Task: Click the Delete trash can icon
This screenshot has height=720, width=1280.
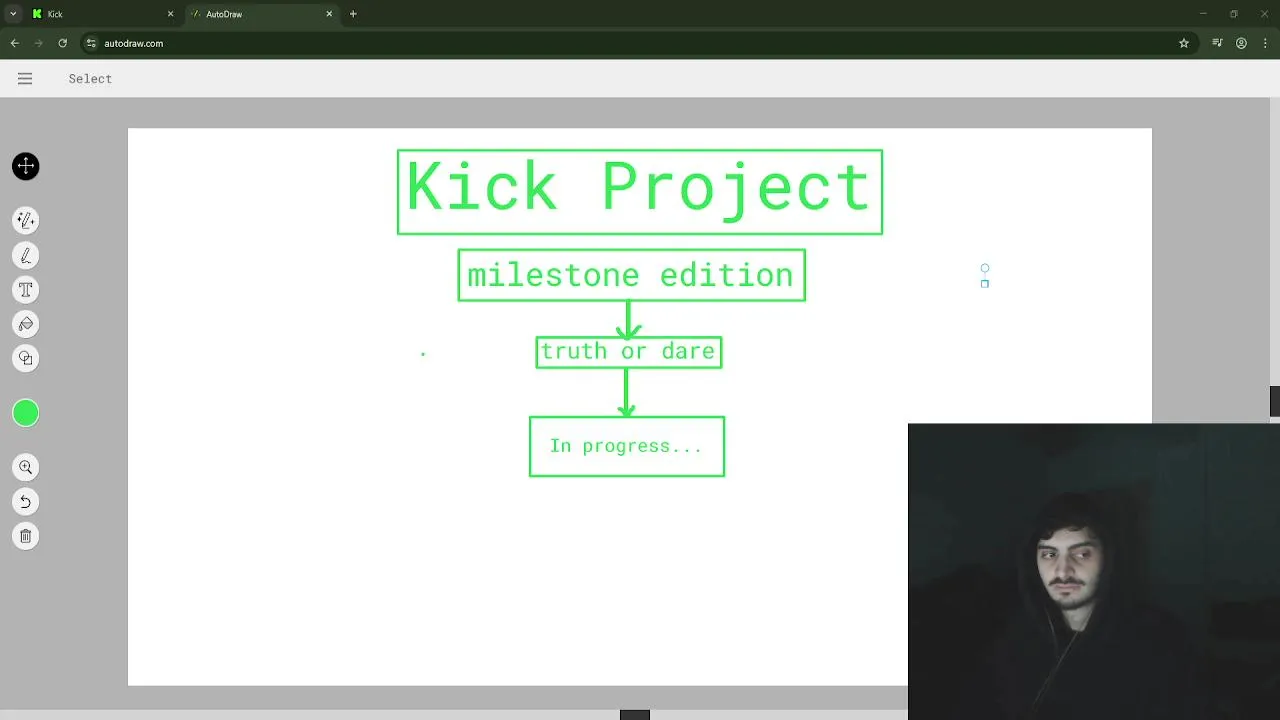Action: (26, 536)
